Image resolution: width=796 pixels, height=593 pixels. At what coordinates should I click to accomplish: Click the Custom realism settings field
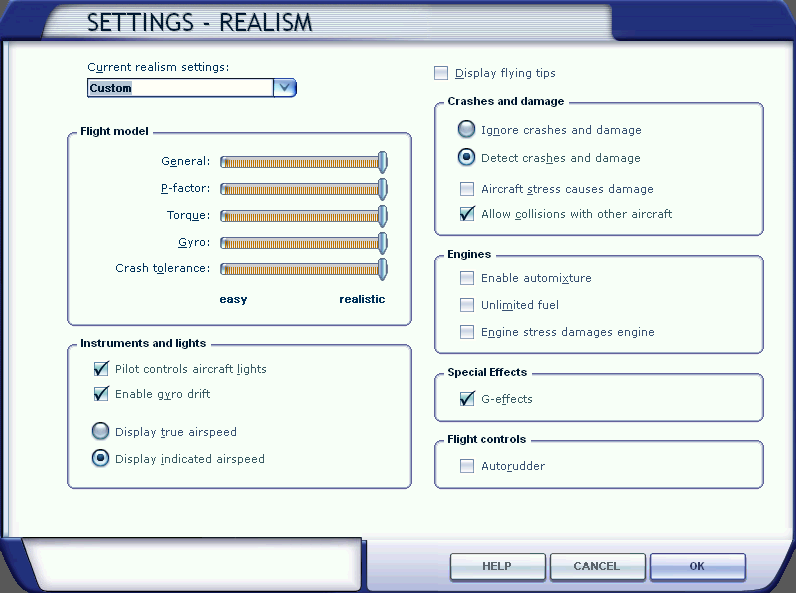pyautogui.click(x=180, y=88)
